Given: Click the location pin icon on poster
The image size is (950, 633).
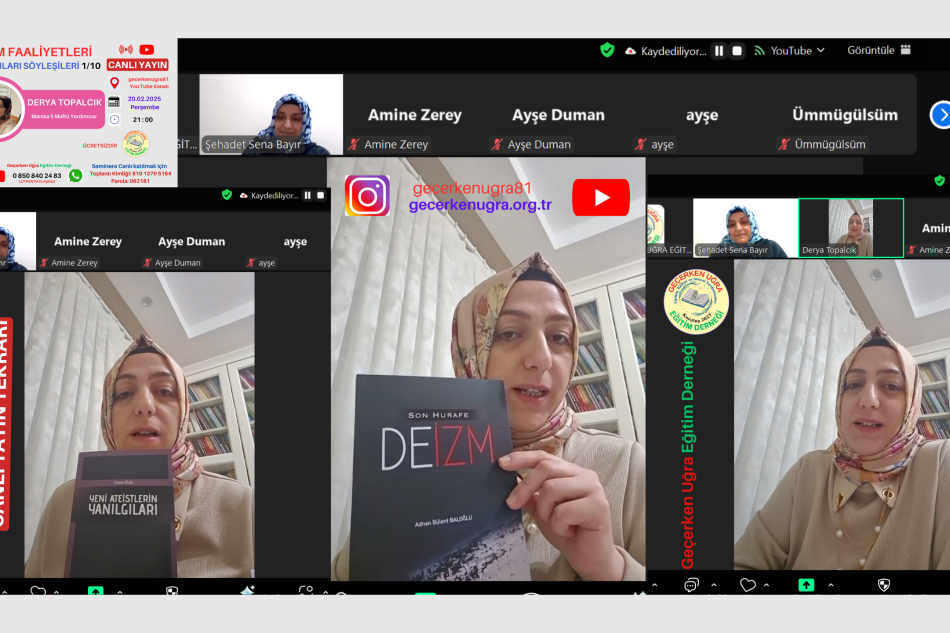Looking at the screenshot, I should pyautogui.click(x=114, y=82).
